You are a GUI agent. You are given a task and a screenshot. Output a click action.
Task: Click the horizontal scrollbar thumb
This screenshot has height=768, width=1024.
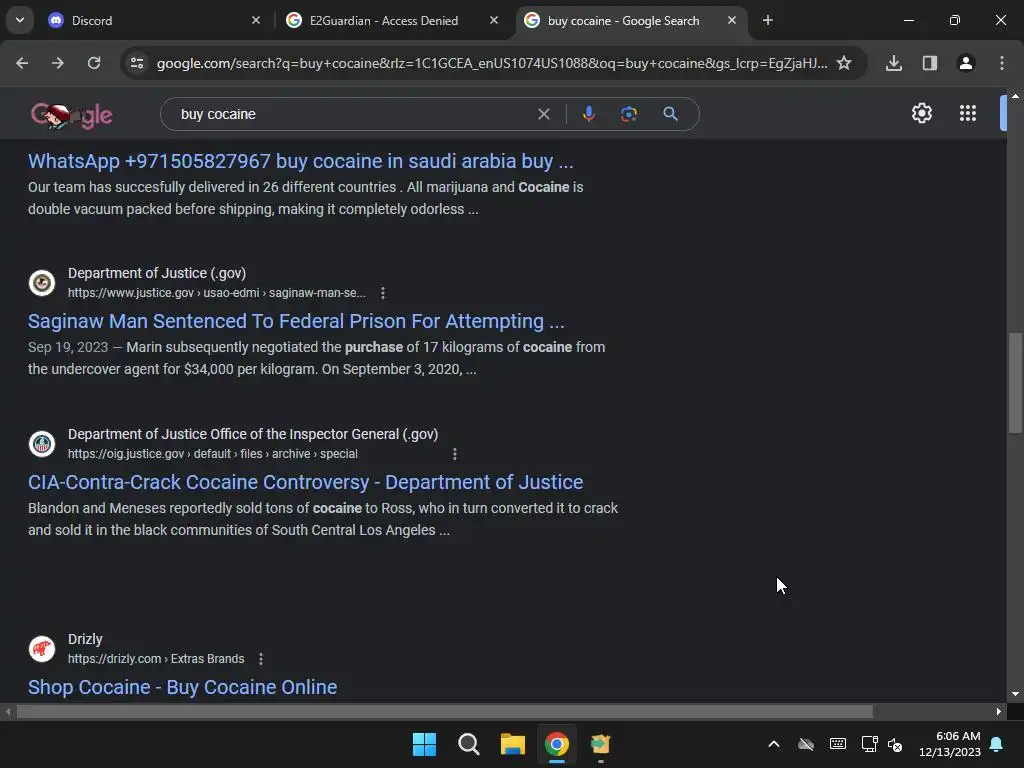pos(444,711)
